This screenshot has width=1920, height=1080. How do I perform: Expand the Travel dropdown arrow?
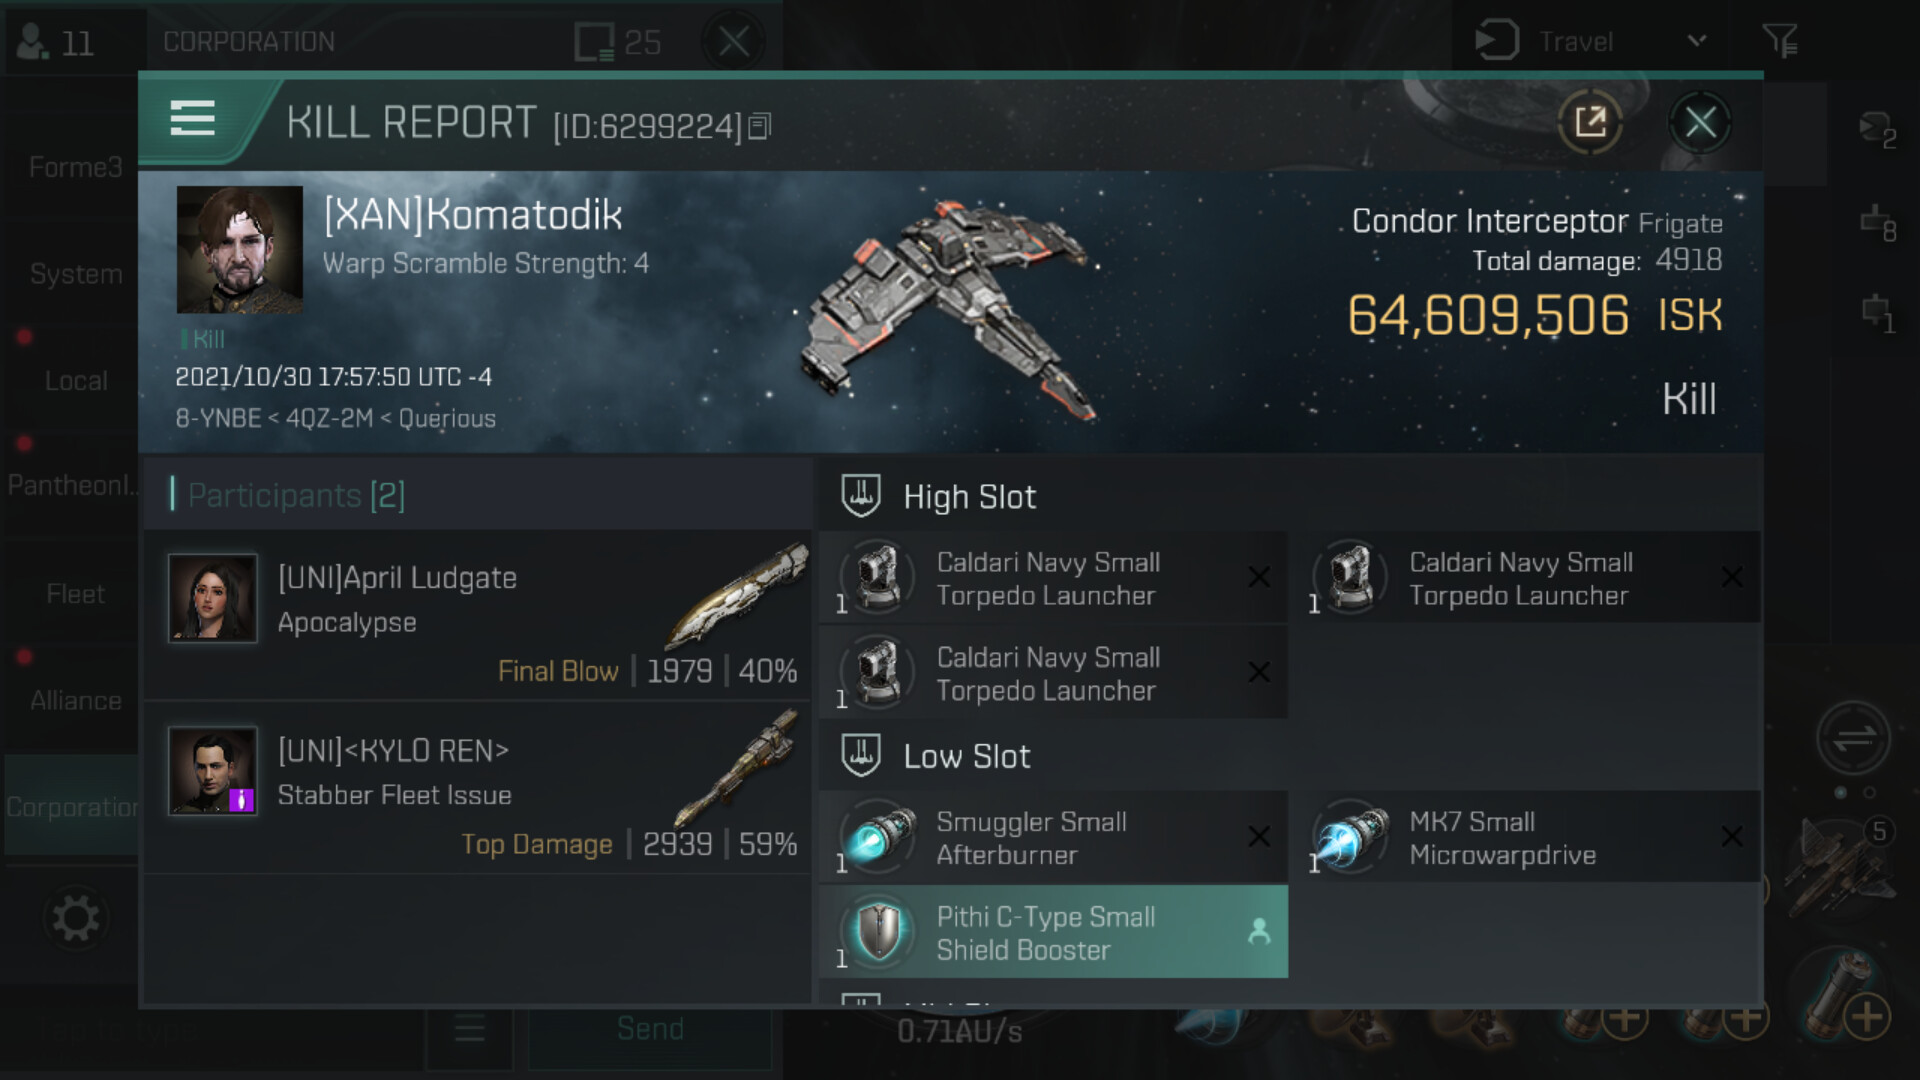pyautogui.click(x=1696, y=42)
